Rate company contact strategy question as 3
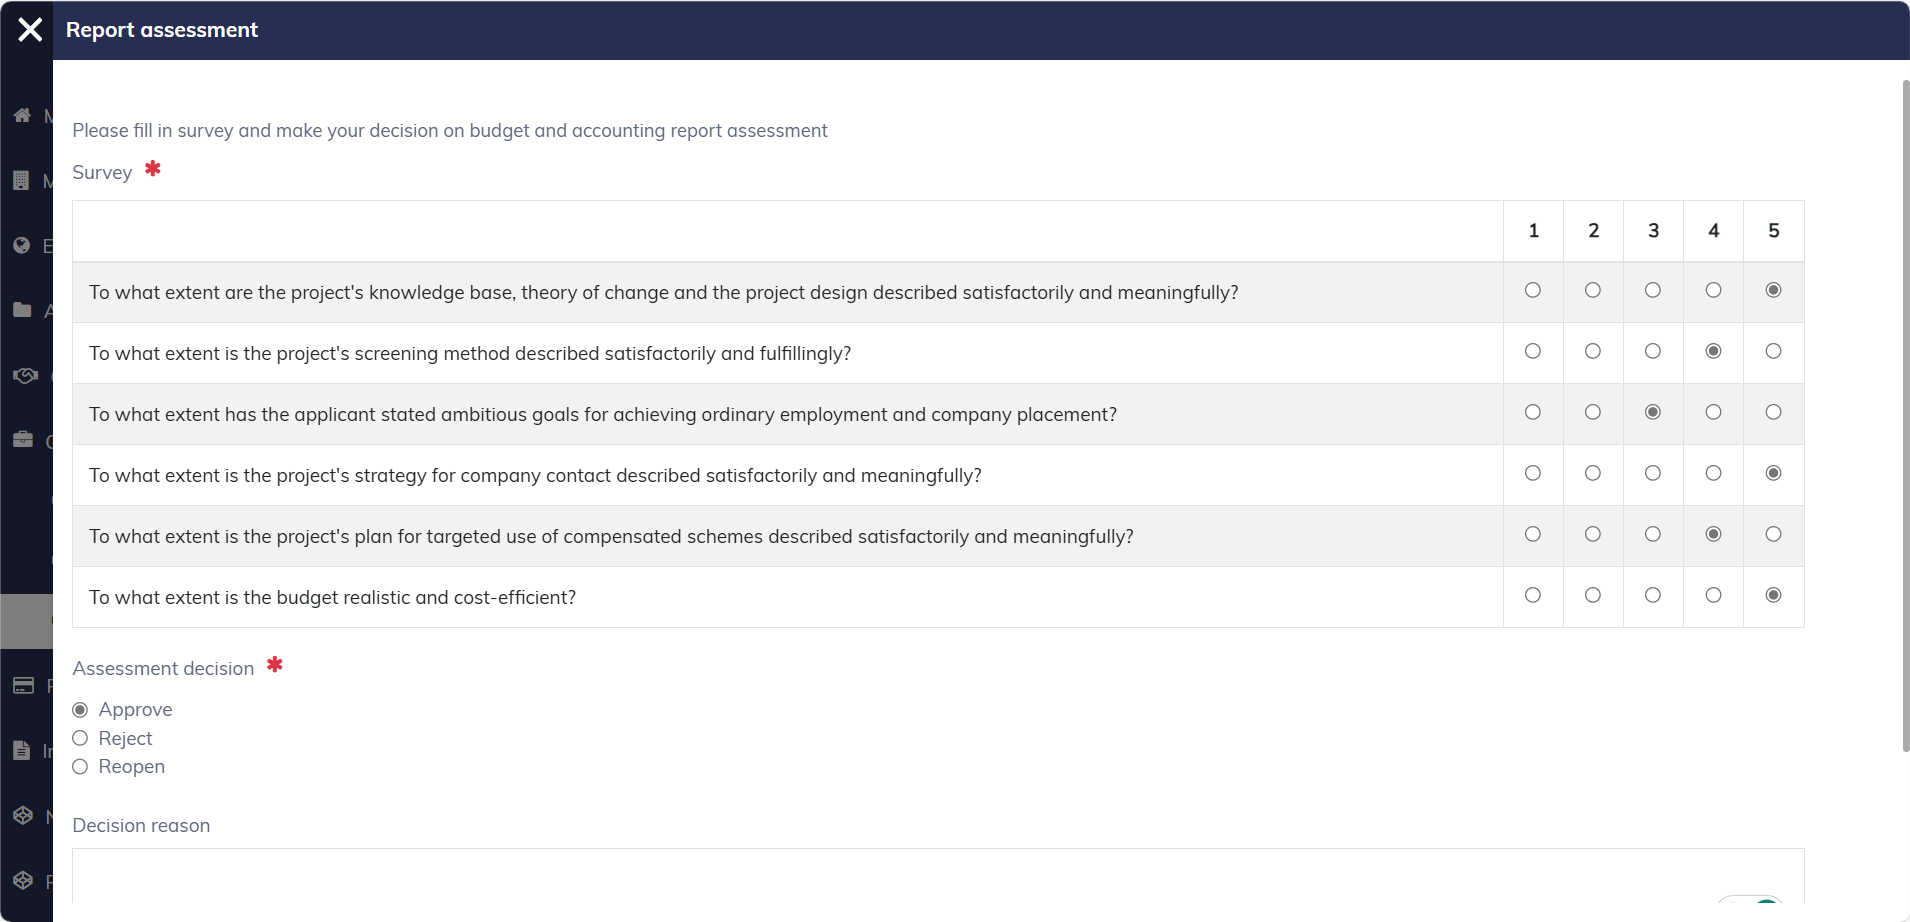The width and height of the screenshot is (1910, 922). (x=1653, y=474)
